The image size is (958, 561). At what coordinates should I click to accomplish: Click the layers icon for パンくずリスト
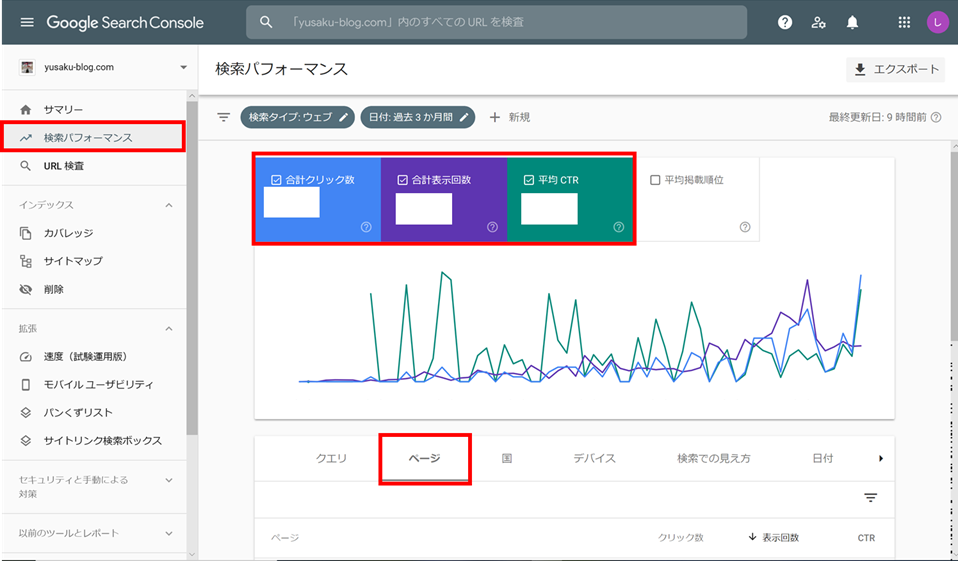pyautogui.click(x=26, y=412)
